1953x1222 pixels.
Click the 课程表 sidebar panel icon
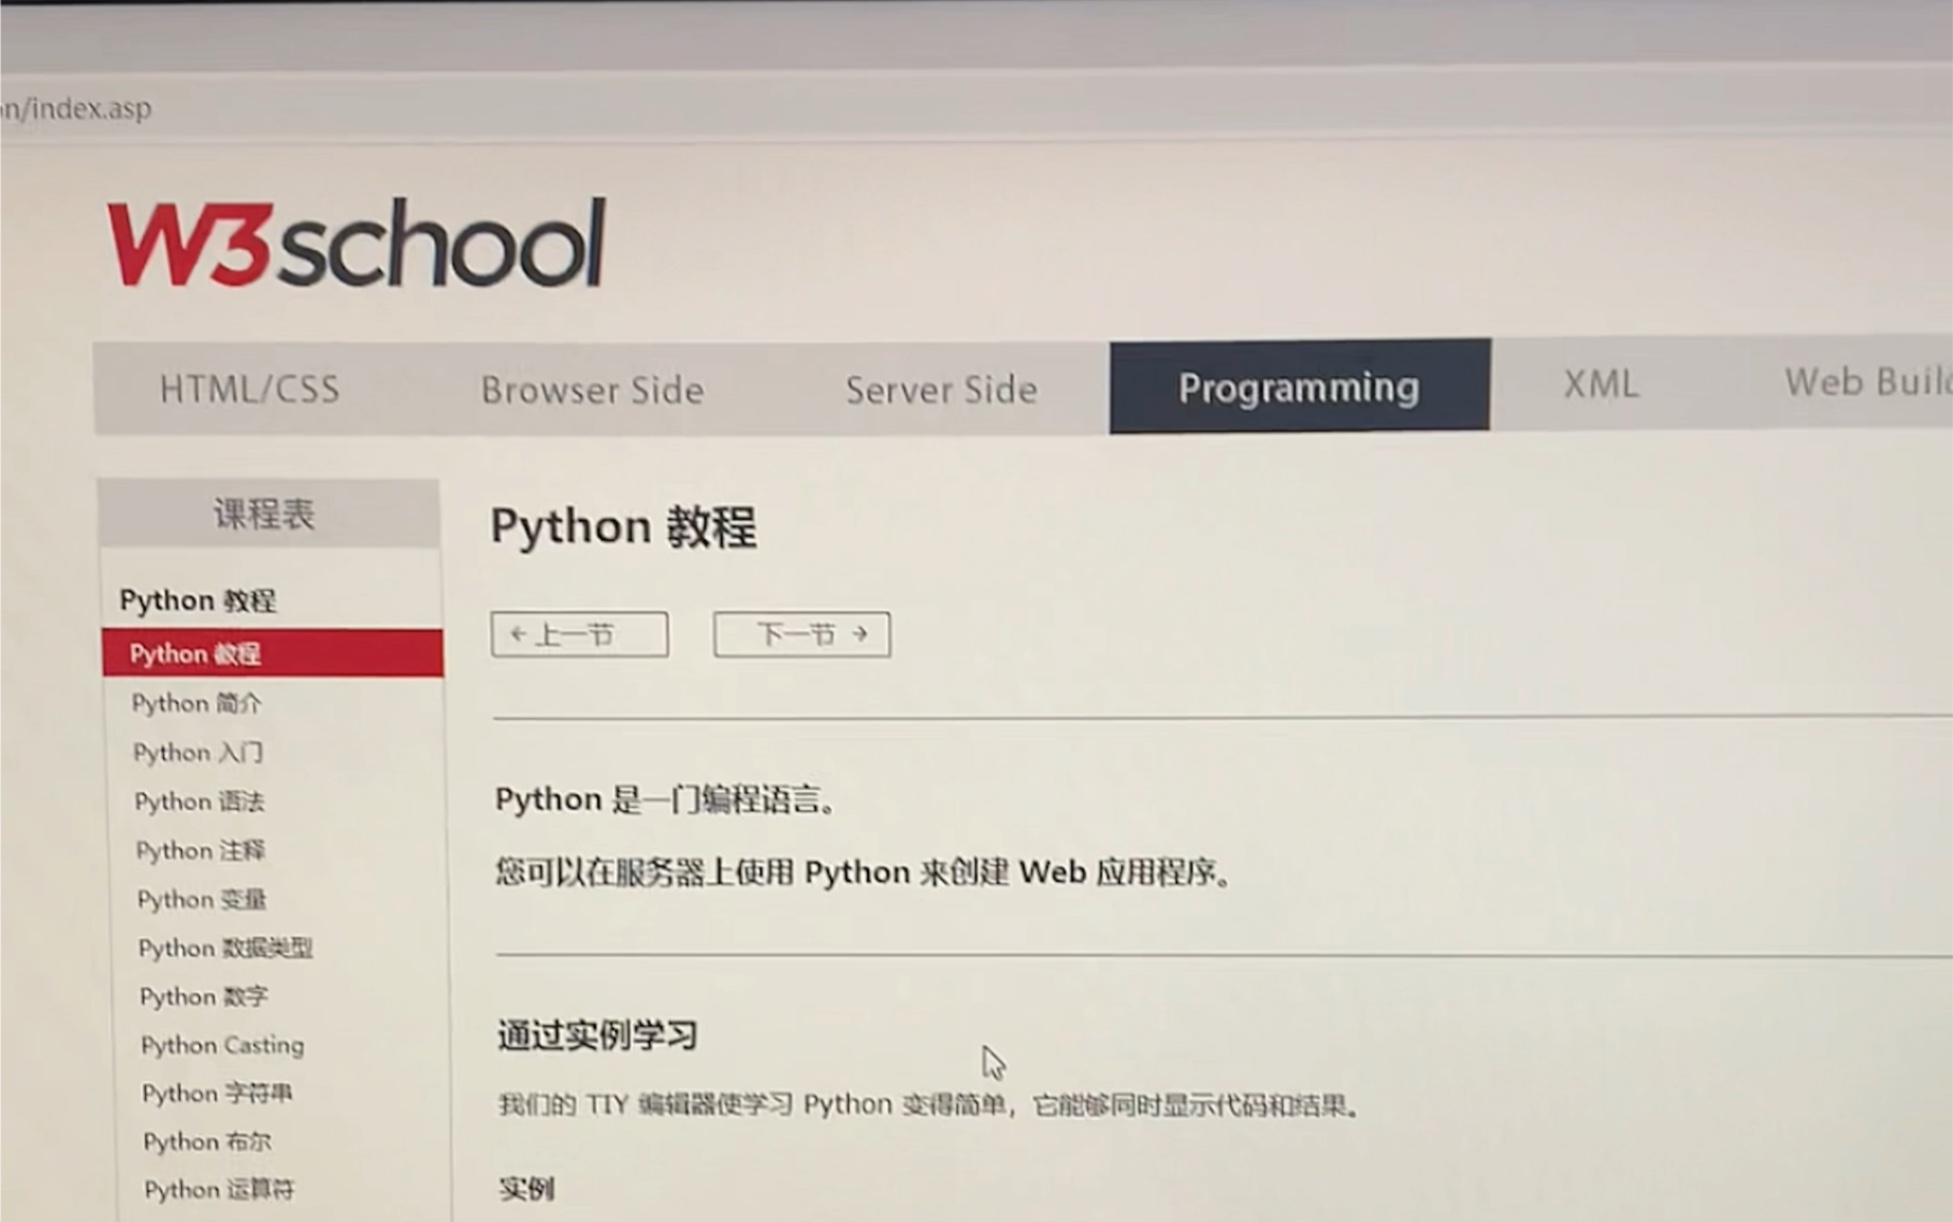tap(269, 511)
